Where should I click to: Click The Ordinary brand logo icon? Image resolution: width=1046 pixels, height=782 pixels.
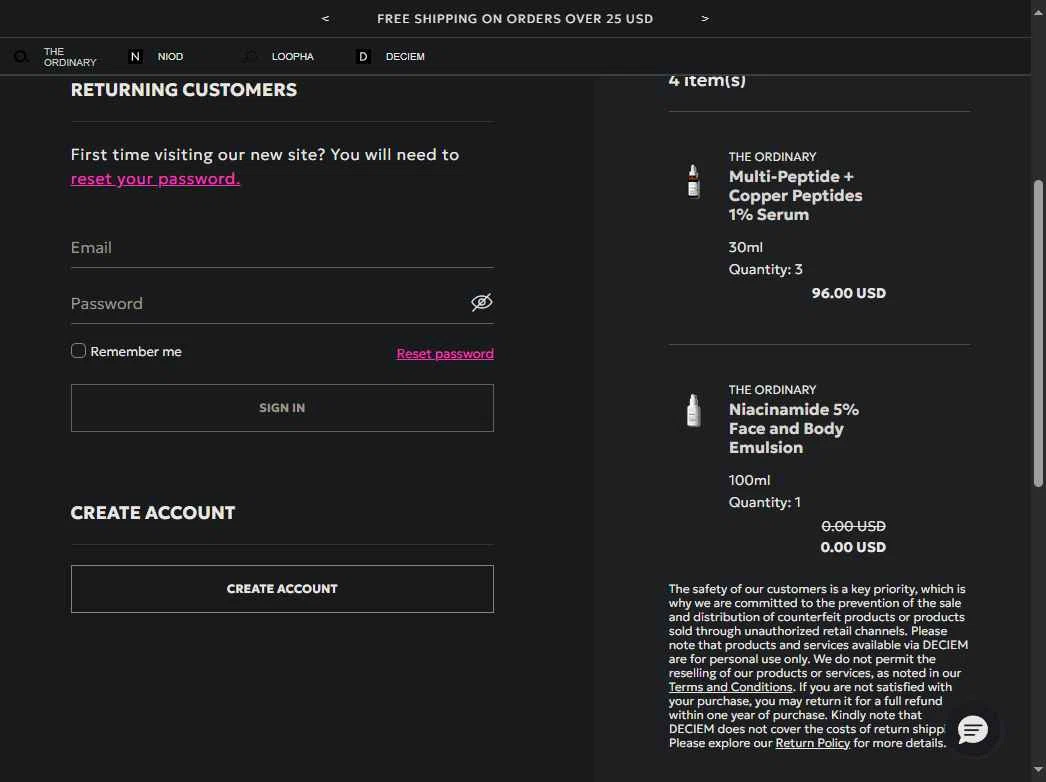coord(20,57)
